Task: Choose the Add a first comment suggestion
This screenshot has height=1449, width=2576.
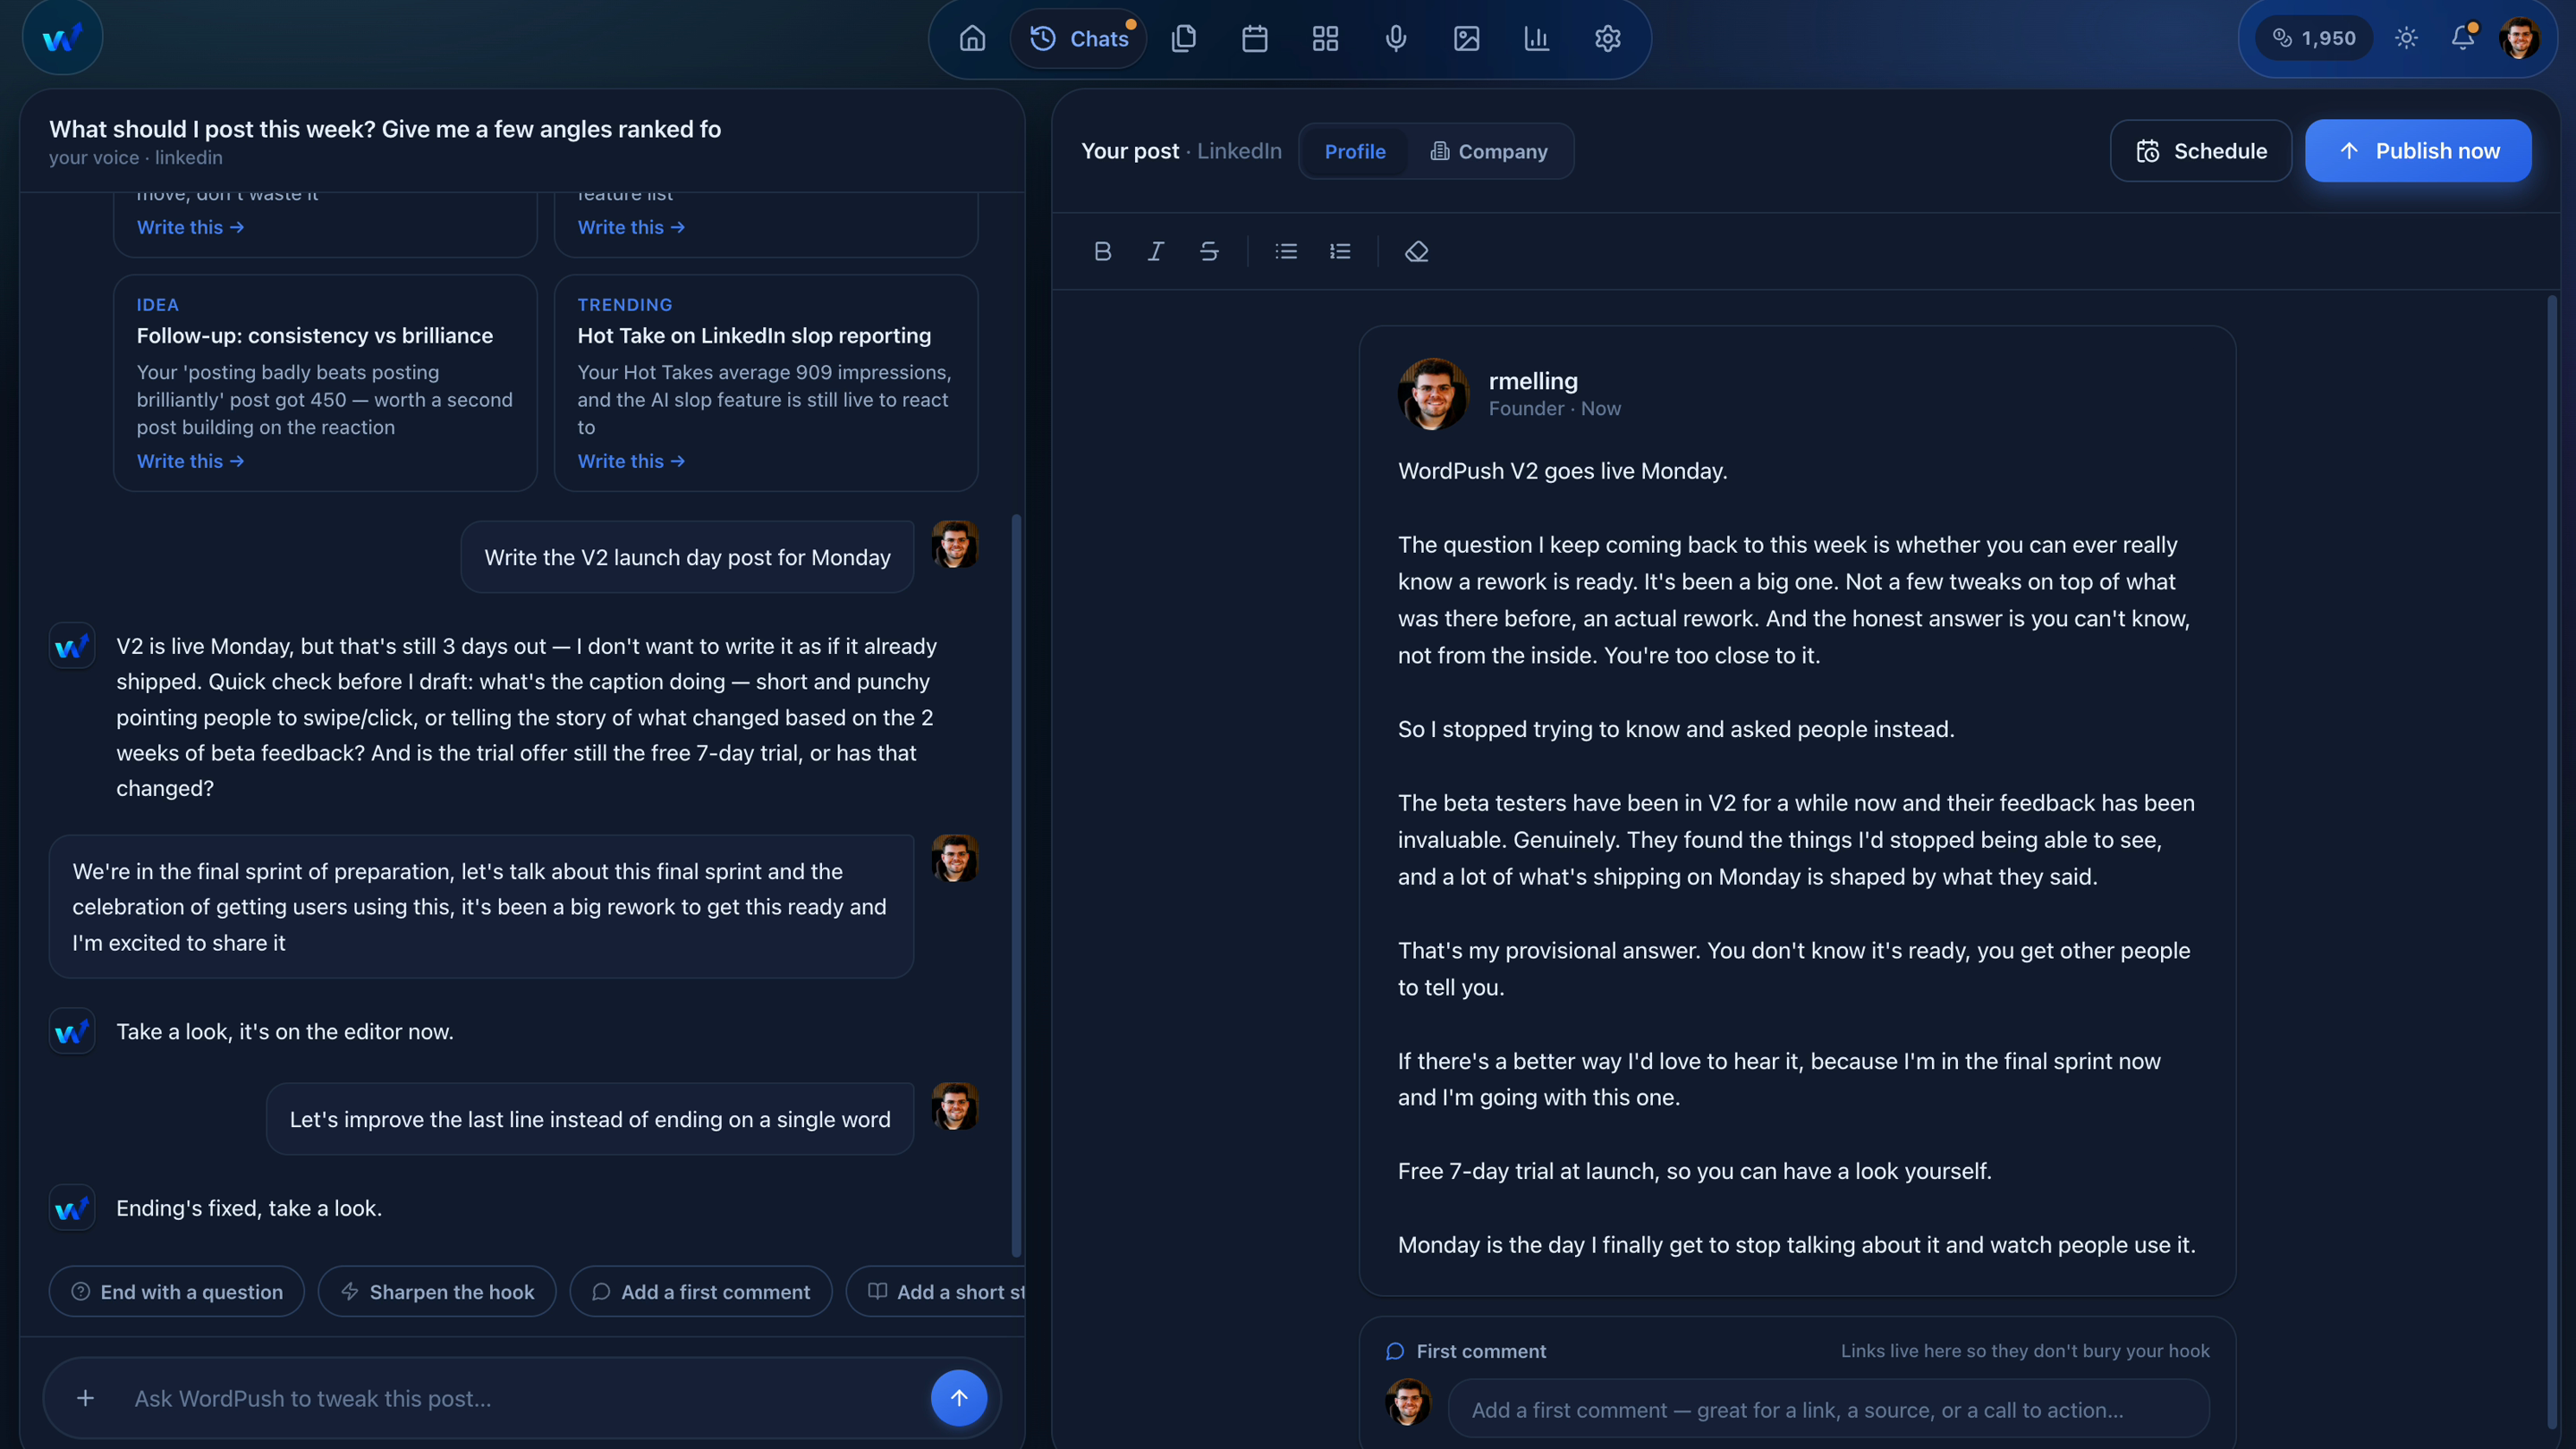Action: [701, 1292]
